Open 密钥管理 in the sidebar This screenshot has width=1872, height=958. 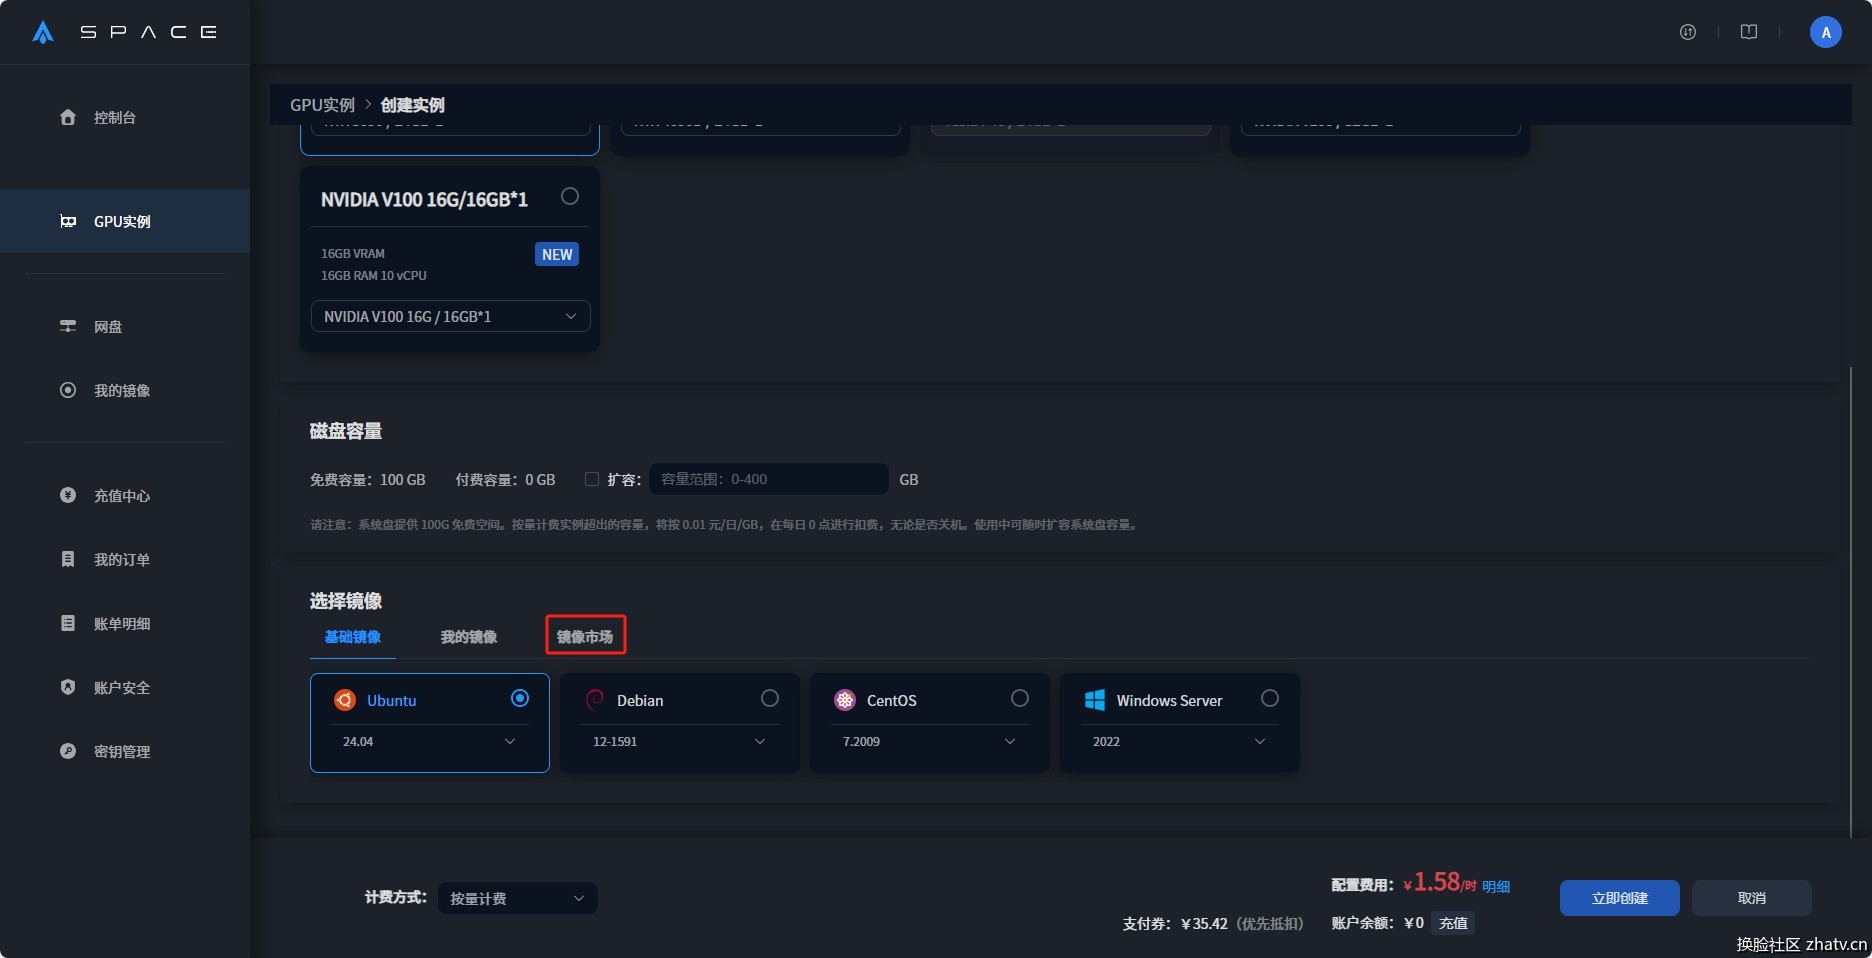122,751
